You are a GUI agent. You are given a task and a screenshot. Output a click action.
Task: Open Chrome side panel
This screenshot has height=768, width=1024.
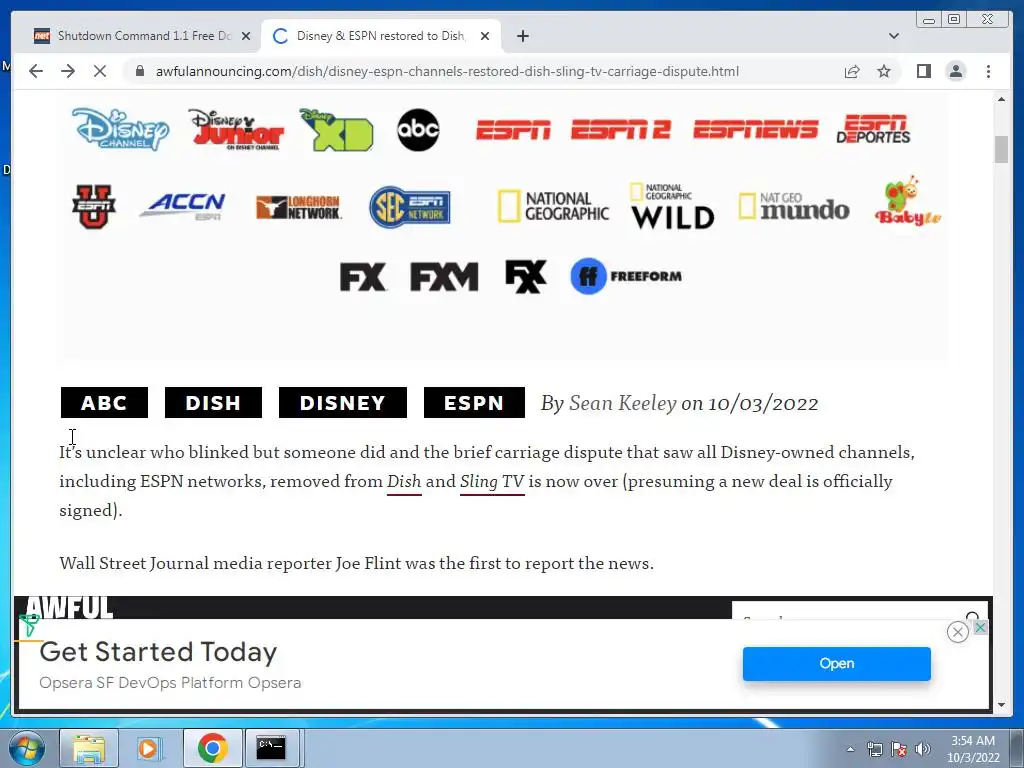tap(923, 71)
